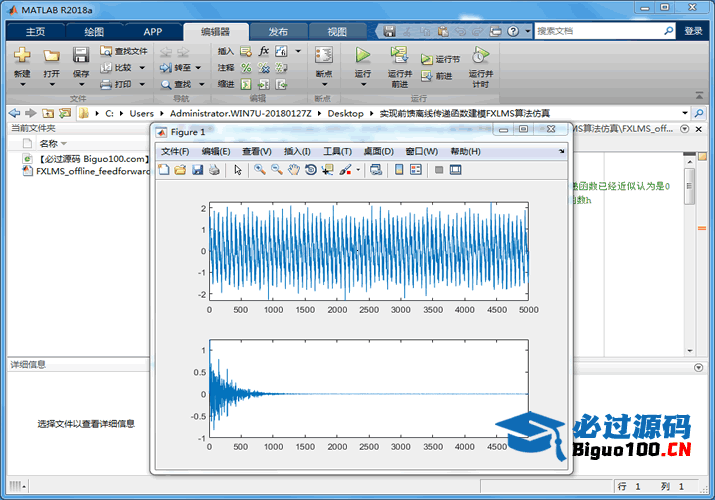The width and height of the screenshot is (715, 500).
Task: Select the Pan hand tool in Figure 1
Action: pos(293,170)
